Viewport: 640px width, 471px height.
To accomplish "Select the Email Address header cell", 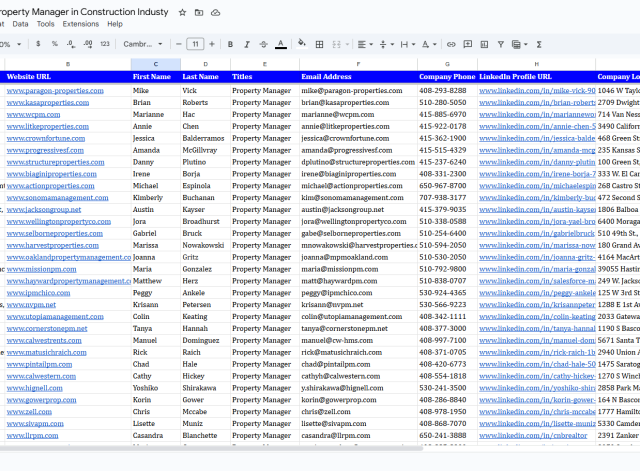I will [x=358, y=77].
